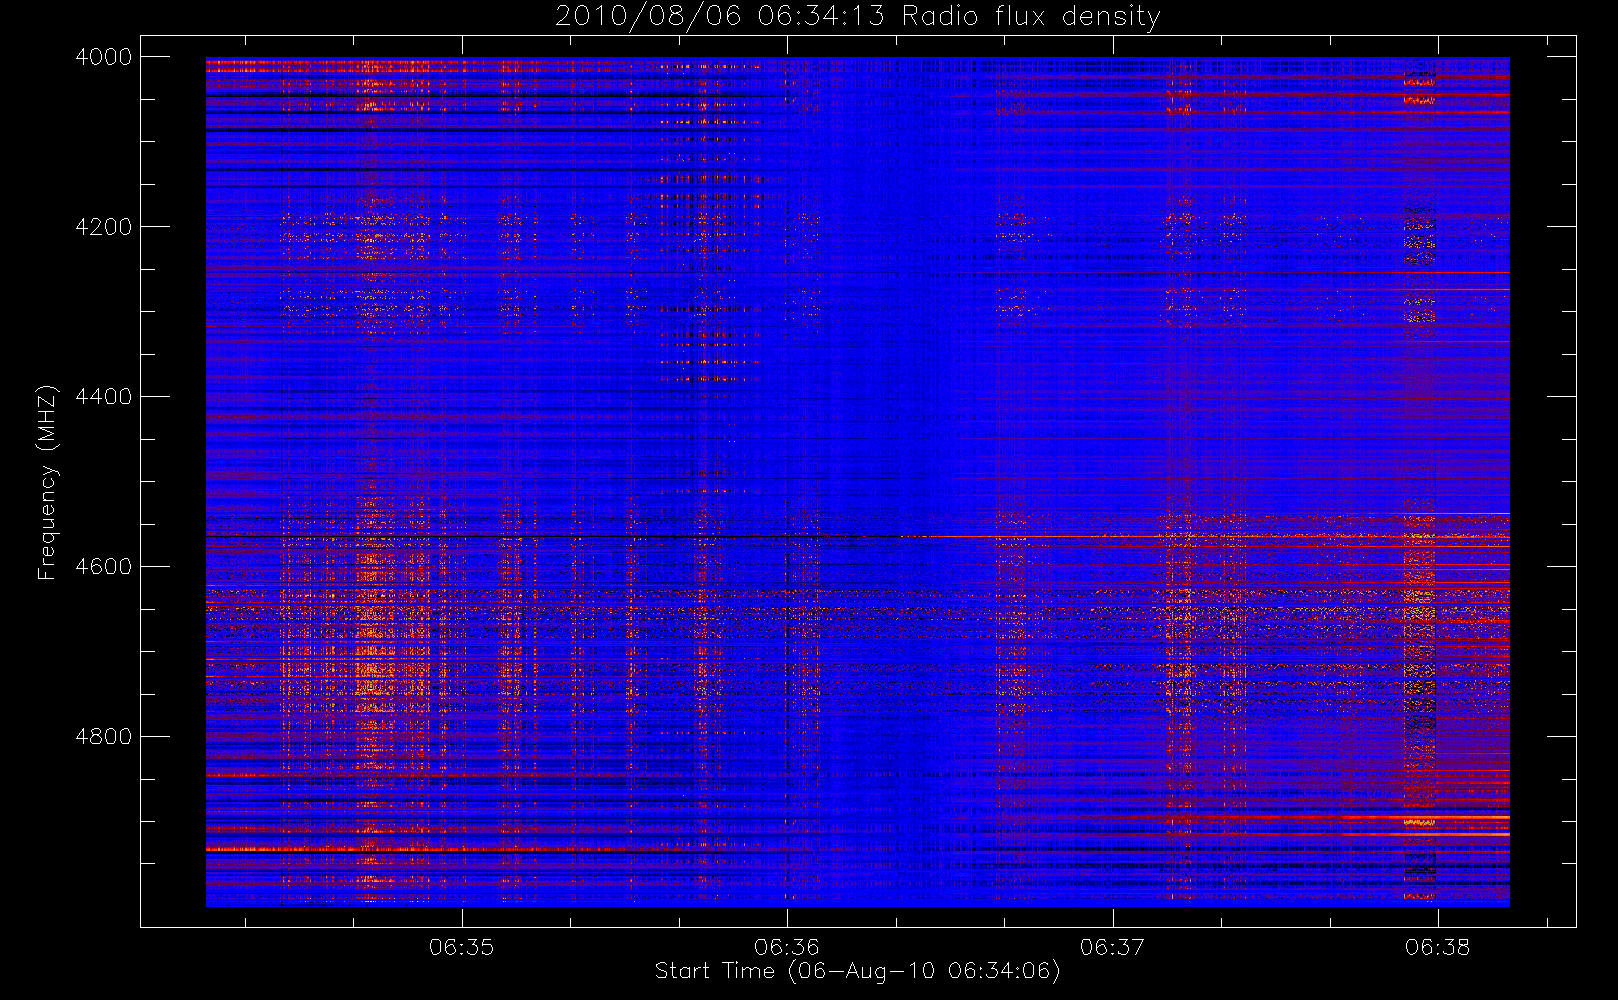Select the 4400 frequency tick label
Image resolution: width=1618 pixels, height=1000 pixels.
pyautogui.click(x=104, y=397)
